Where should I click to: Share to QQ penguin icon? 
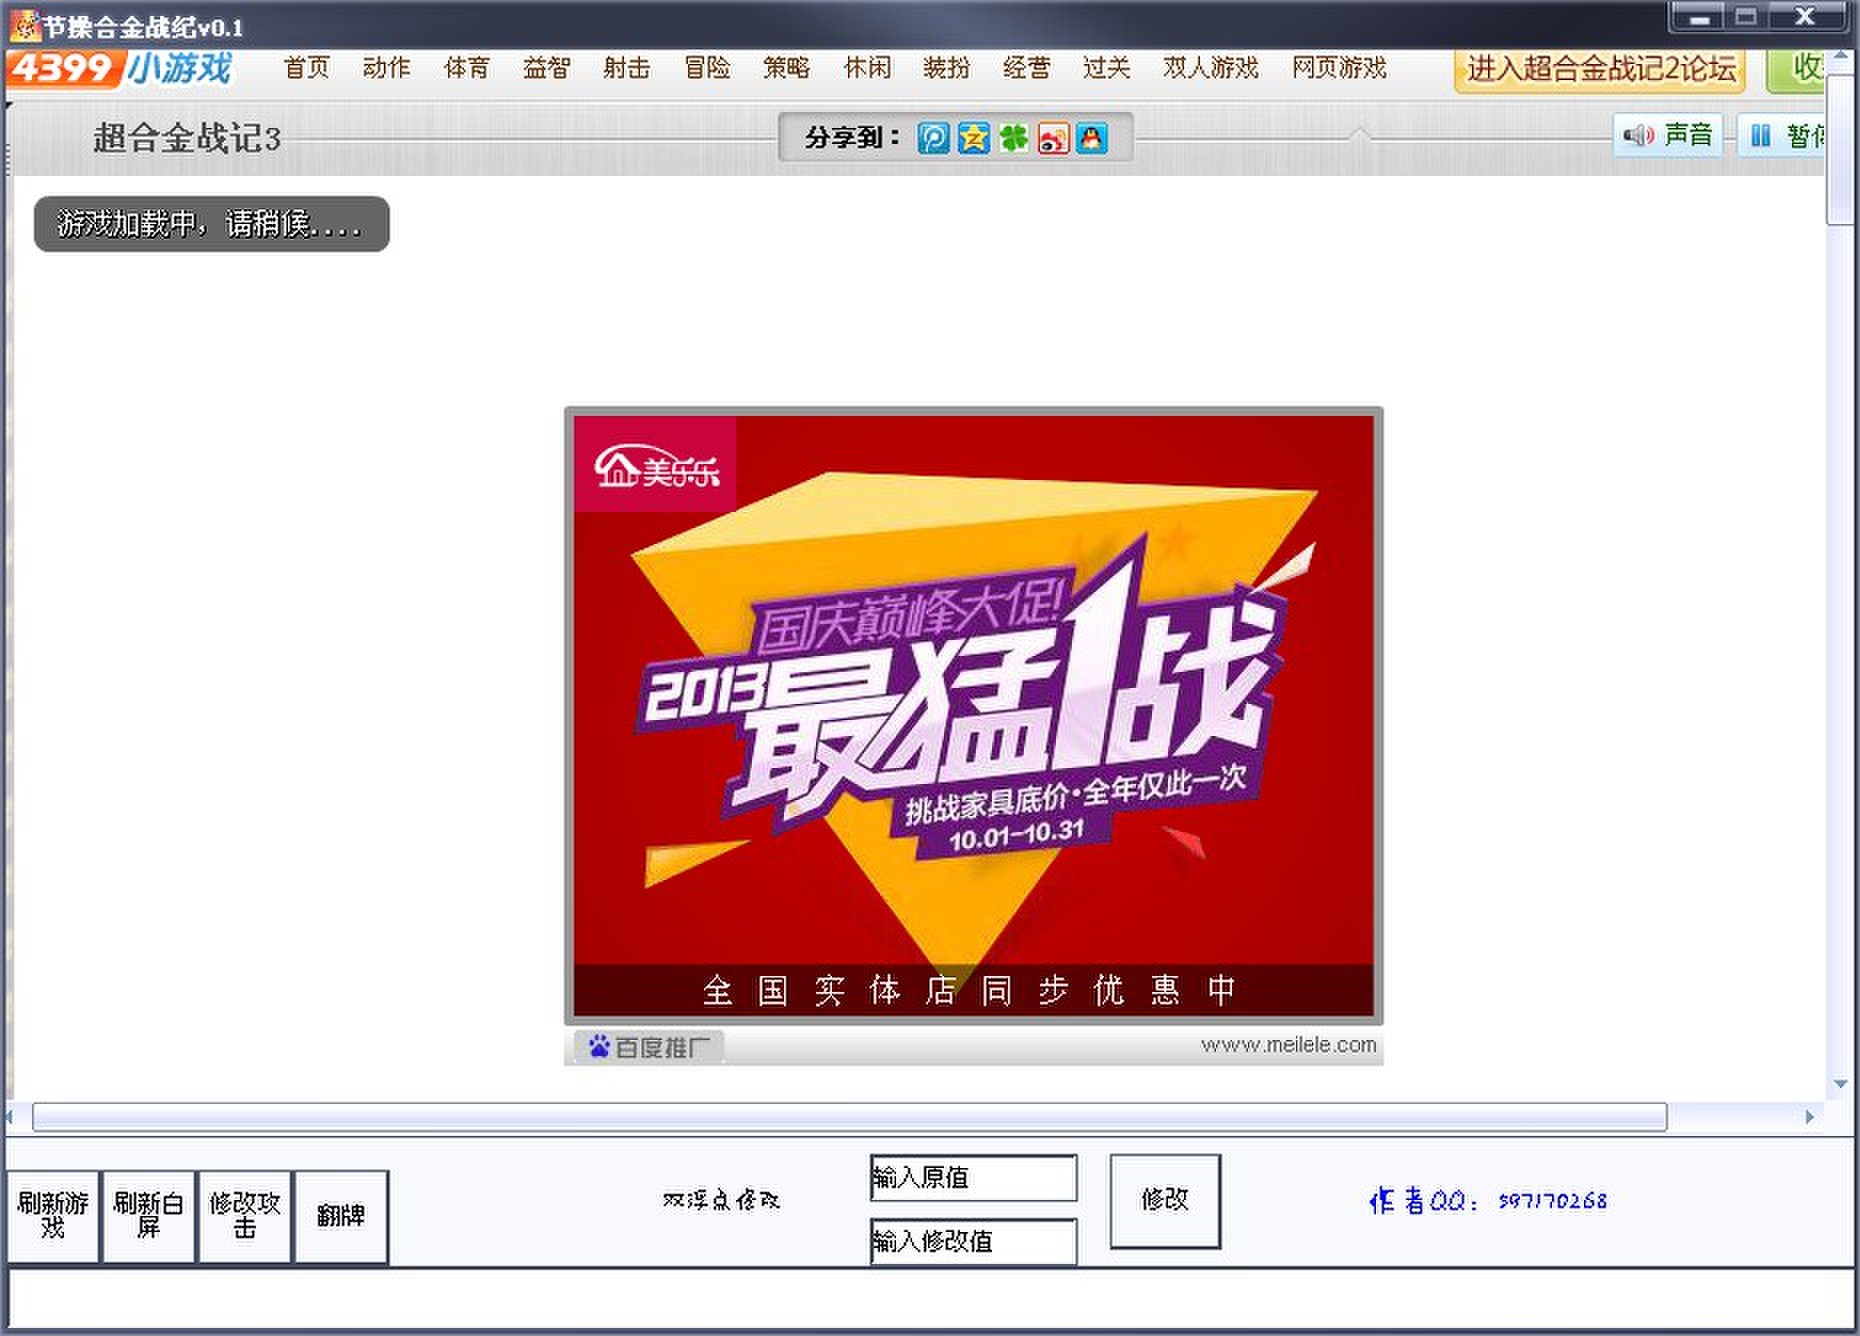(x=1092, y=138)
